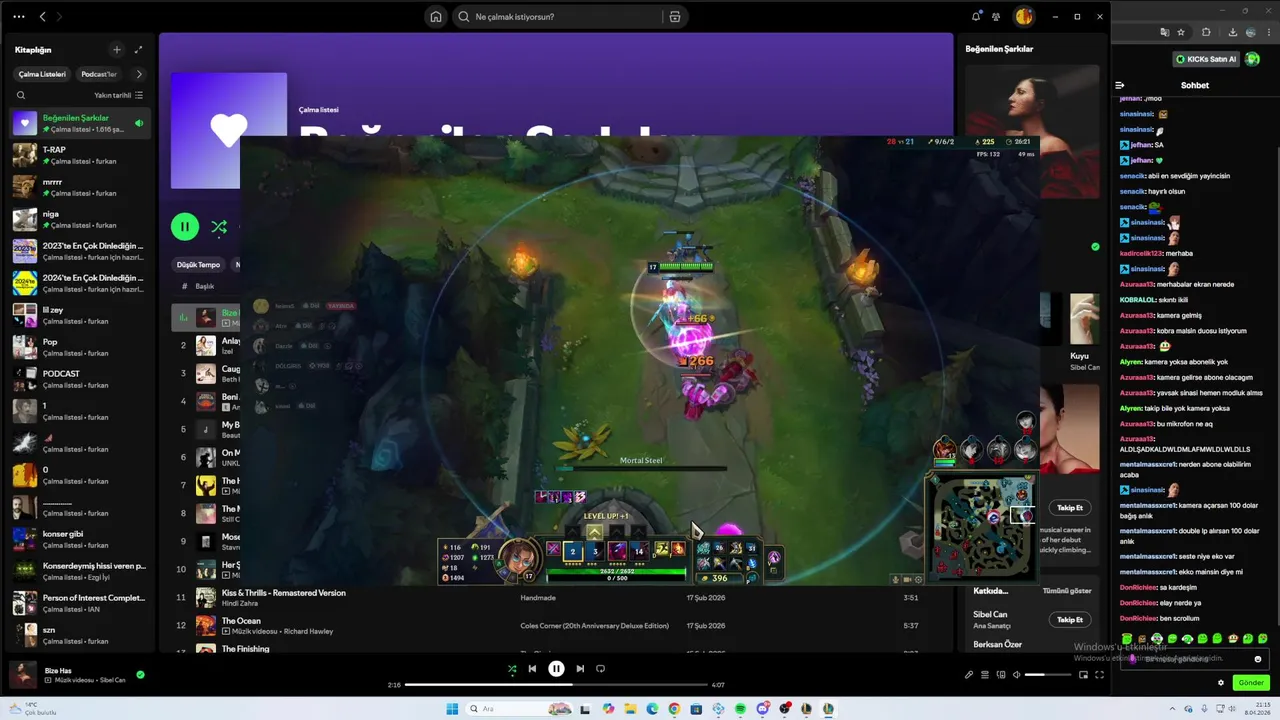The height and width of the screenshot is (720, 1280).
Task: Open the Konserdeymiş hissi veren playlist
Action: (x=80, y=571)
